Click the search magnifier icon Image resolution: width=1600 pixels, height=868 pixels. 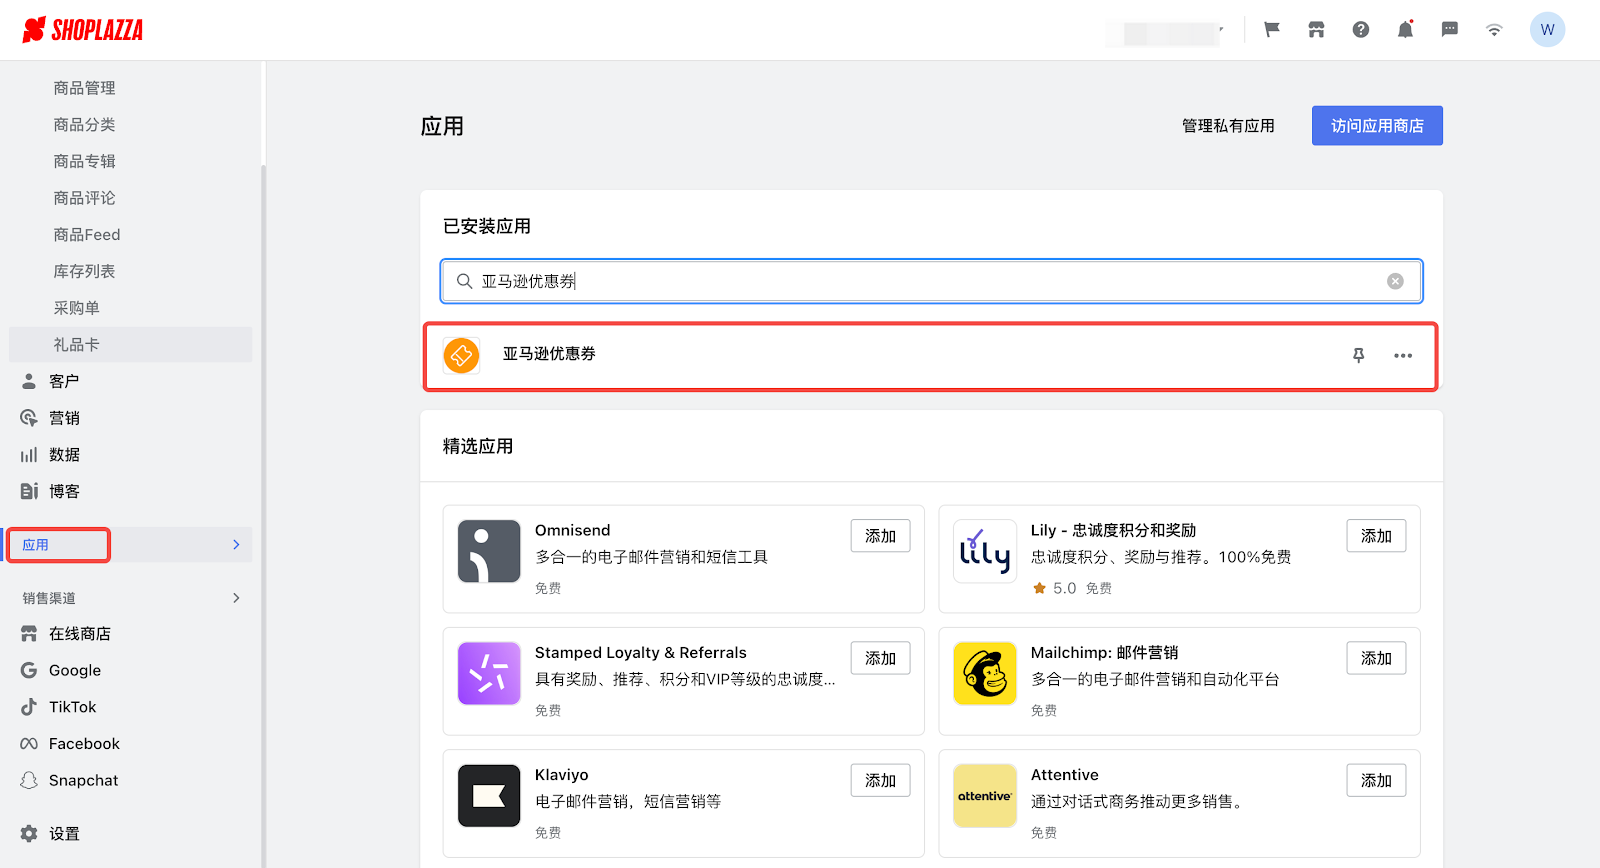pos(464,281)
